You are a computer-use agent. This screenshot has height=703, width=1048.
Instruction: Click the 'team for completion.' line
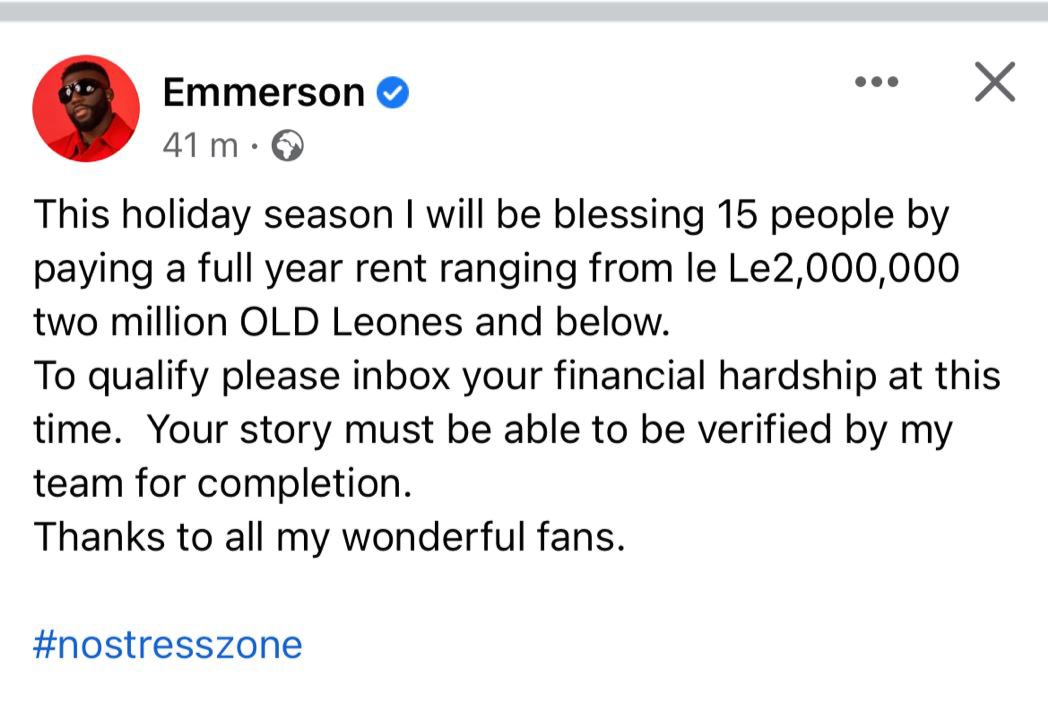(222, 484)
